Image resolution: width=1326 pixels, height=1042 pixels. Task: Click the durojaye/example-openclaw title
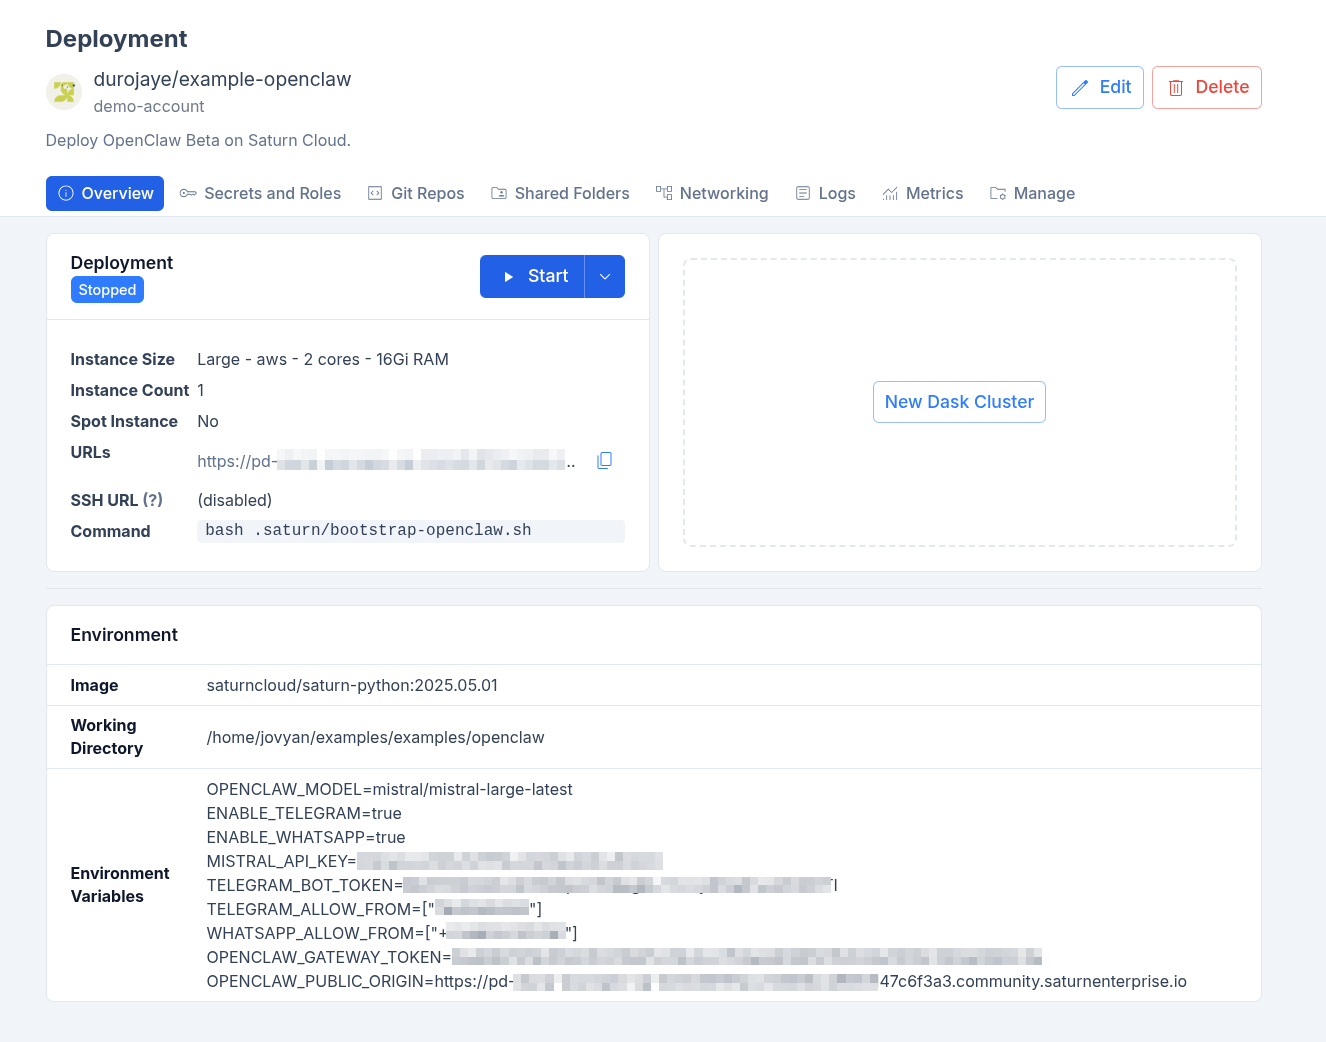point(222,79)
